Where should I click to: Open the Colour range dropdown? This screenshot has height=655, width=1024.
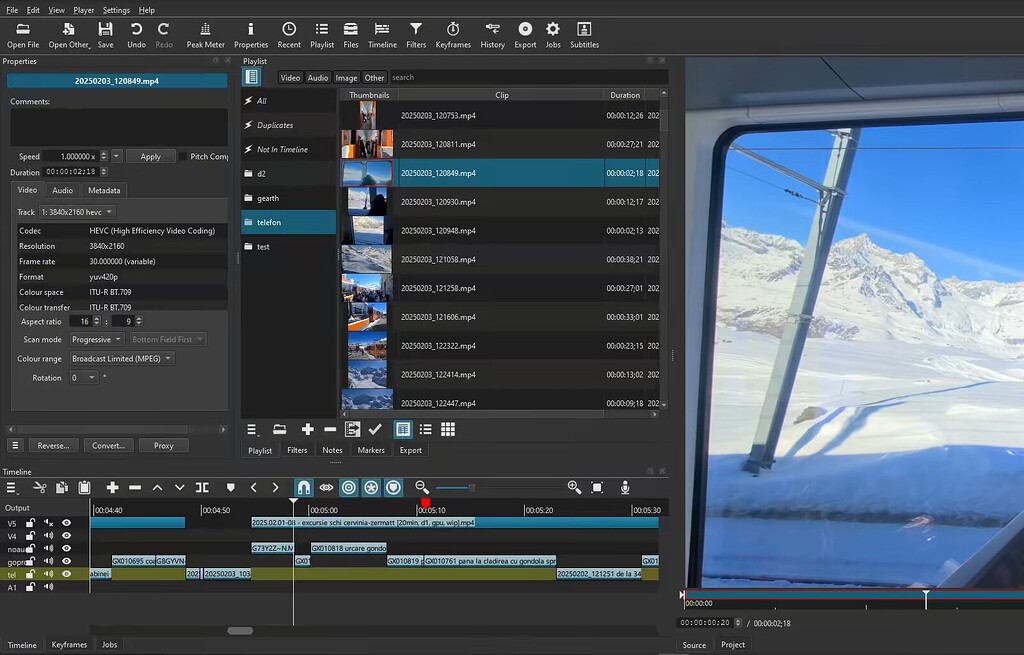[122, 358]
